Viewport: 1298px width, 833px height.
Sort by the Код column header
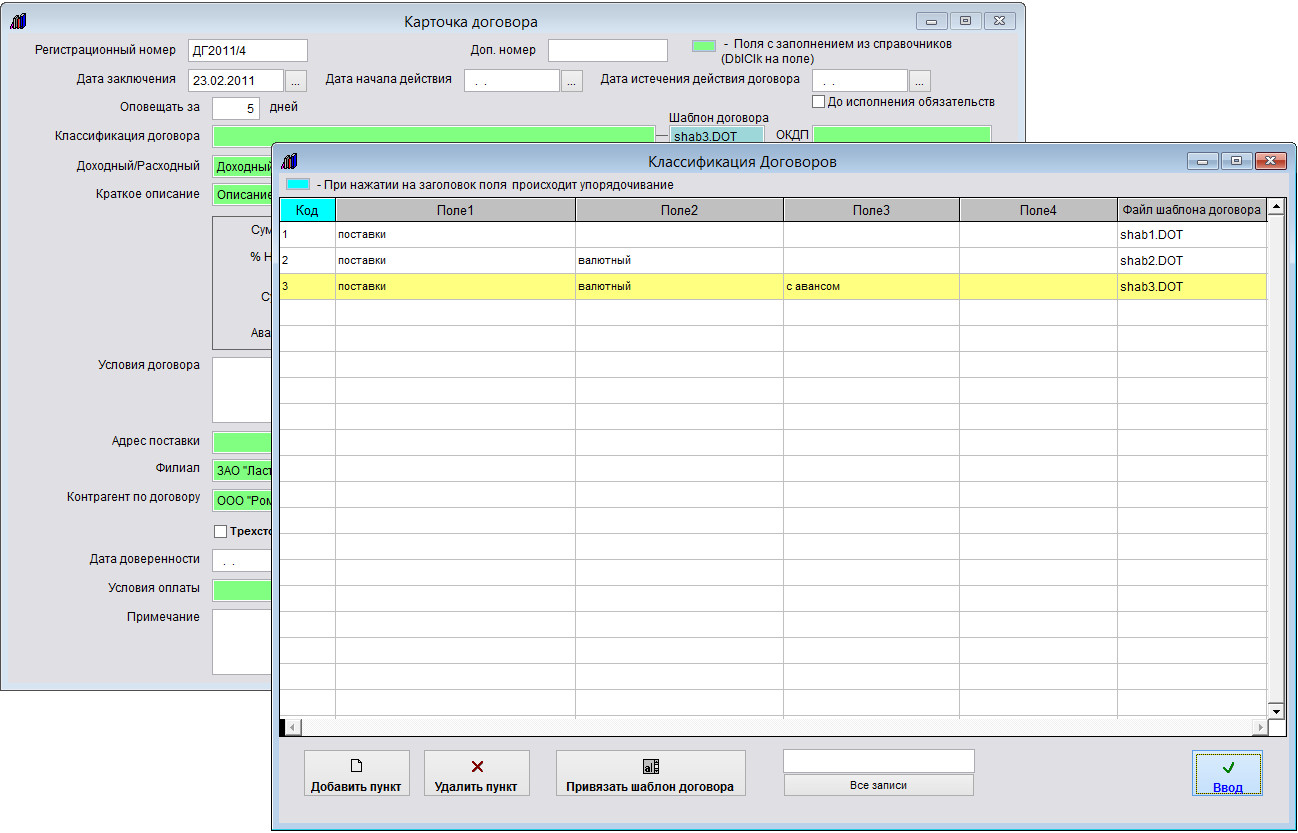(x=307, y=210)
